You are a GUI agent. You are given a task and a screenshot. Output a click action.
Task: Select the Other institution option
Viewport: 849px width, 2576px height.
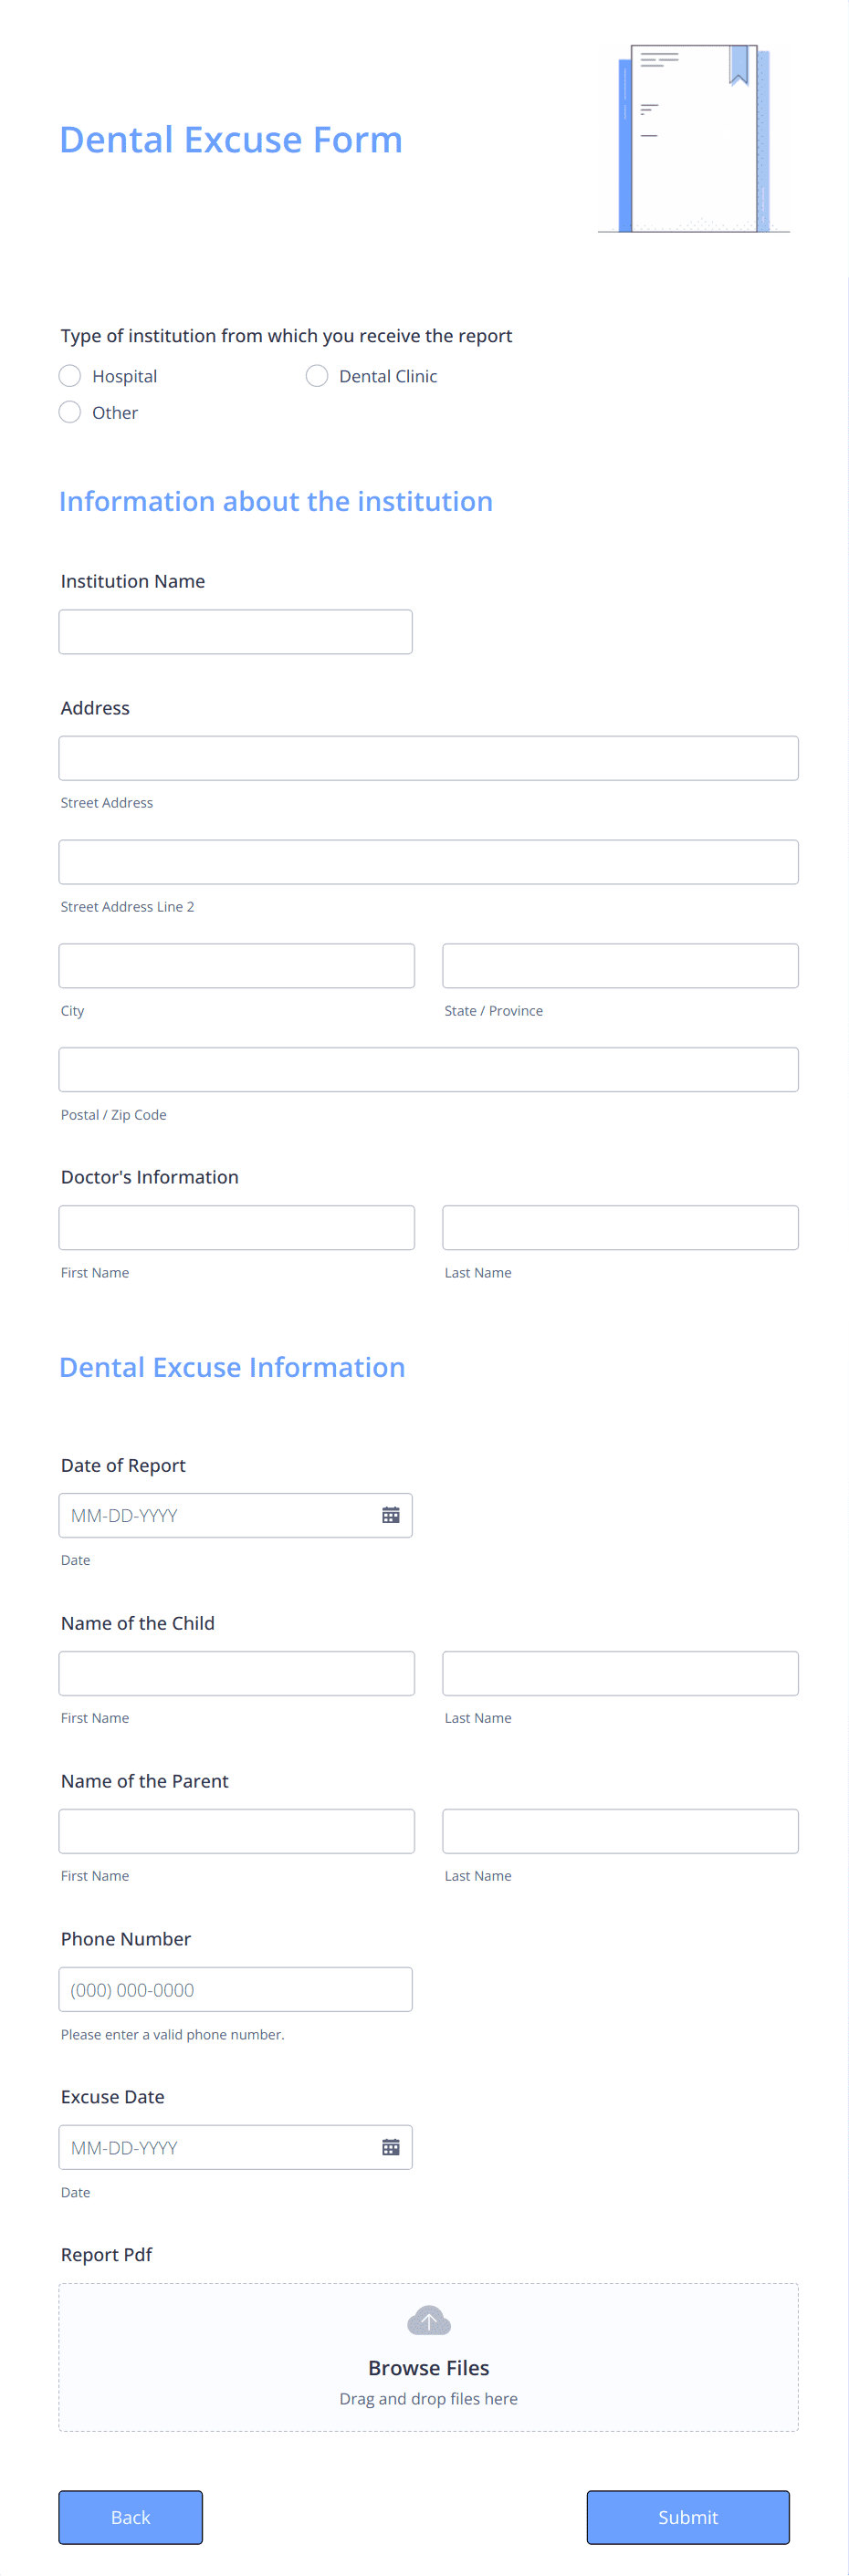click(70, 411)
